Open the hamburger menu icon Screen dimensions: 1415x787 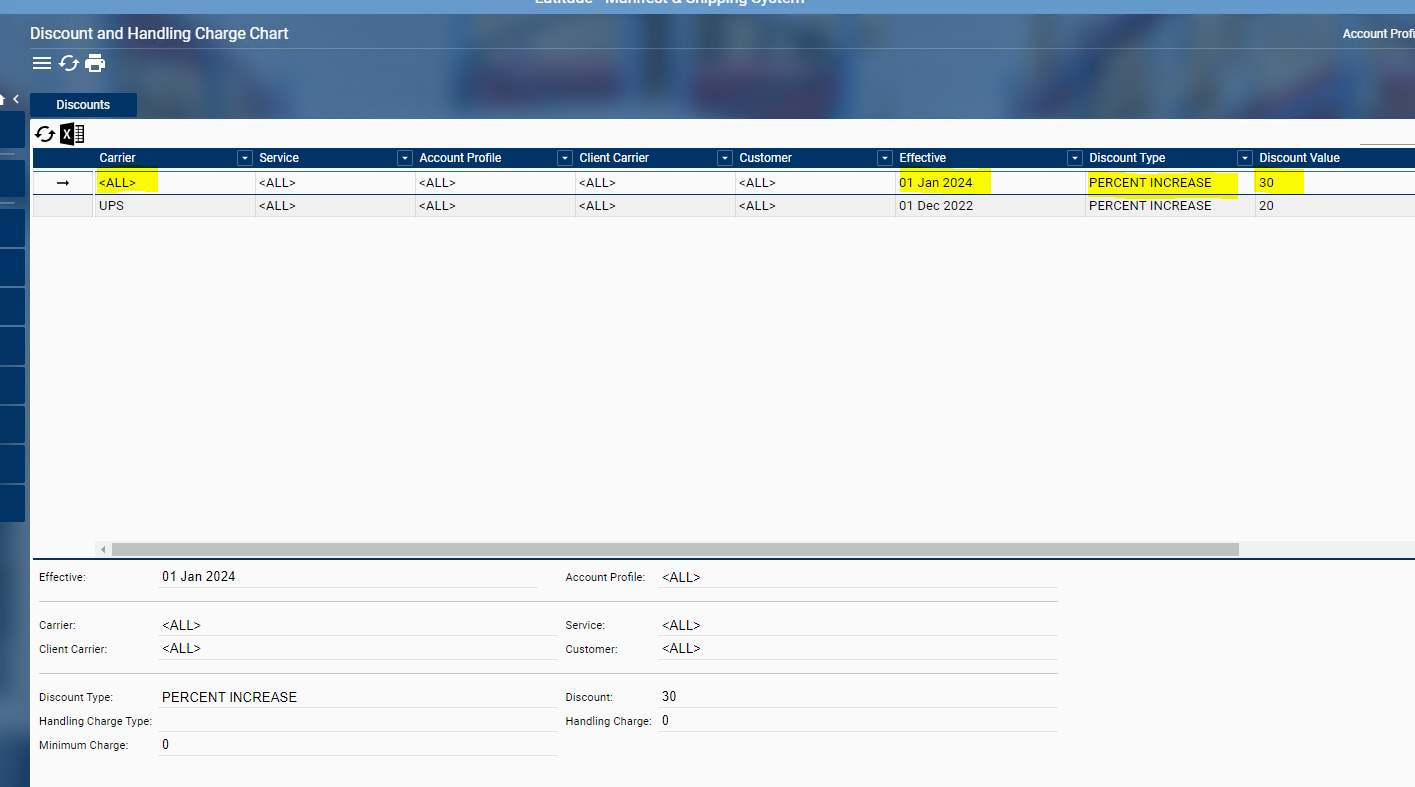pos(42,64)
